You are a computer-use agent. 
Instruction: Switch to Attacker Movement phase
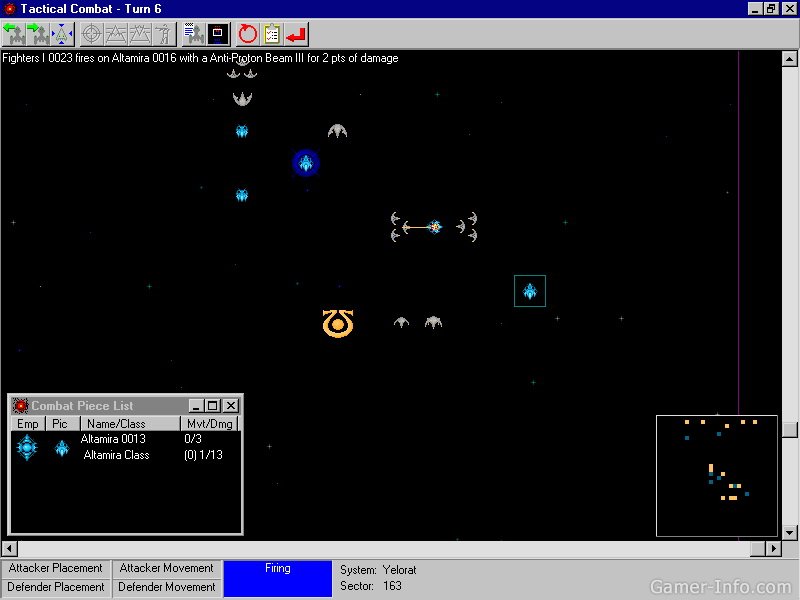point(166,568)
